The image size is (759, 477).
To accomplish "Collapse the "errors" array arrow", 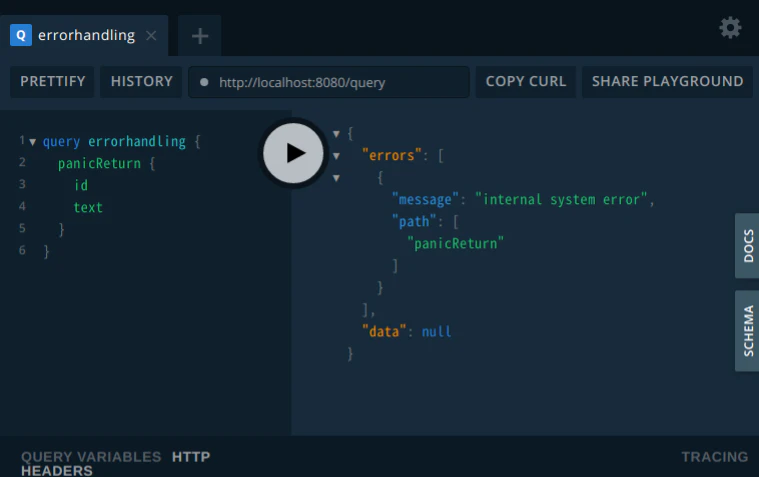I will click(x=336, y=156).
